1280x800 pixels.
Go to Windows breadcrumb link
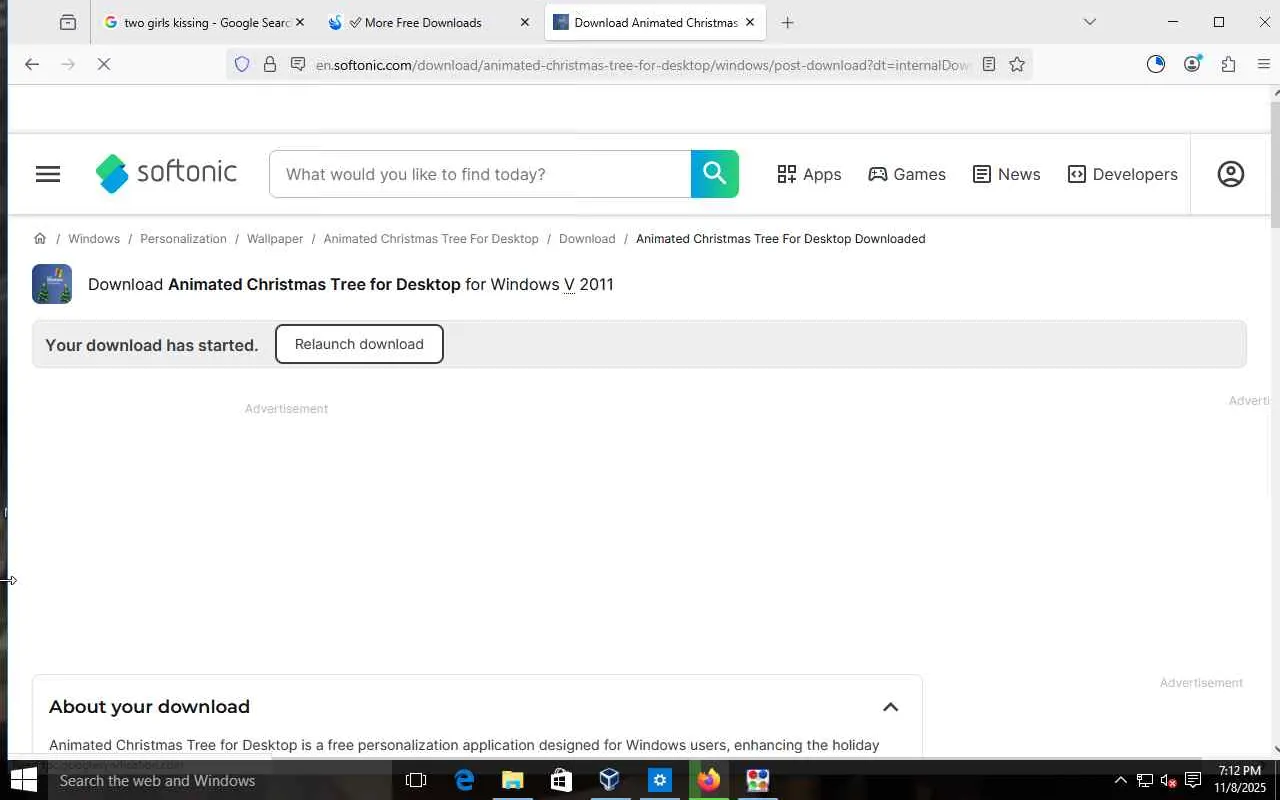94,238
